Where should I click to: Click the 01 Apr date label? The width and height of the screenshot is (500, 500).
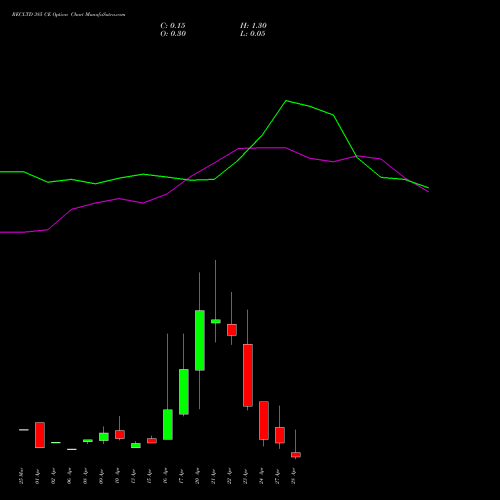coord(37,476)
